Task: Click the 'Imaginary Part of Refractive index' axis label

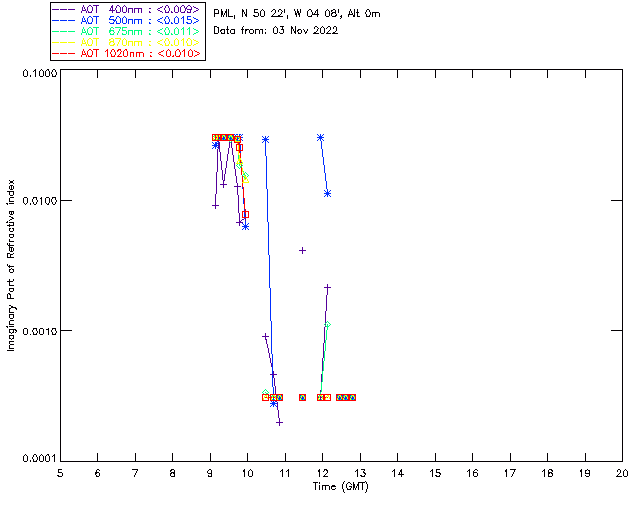Action: 11,265
